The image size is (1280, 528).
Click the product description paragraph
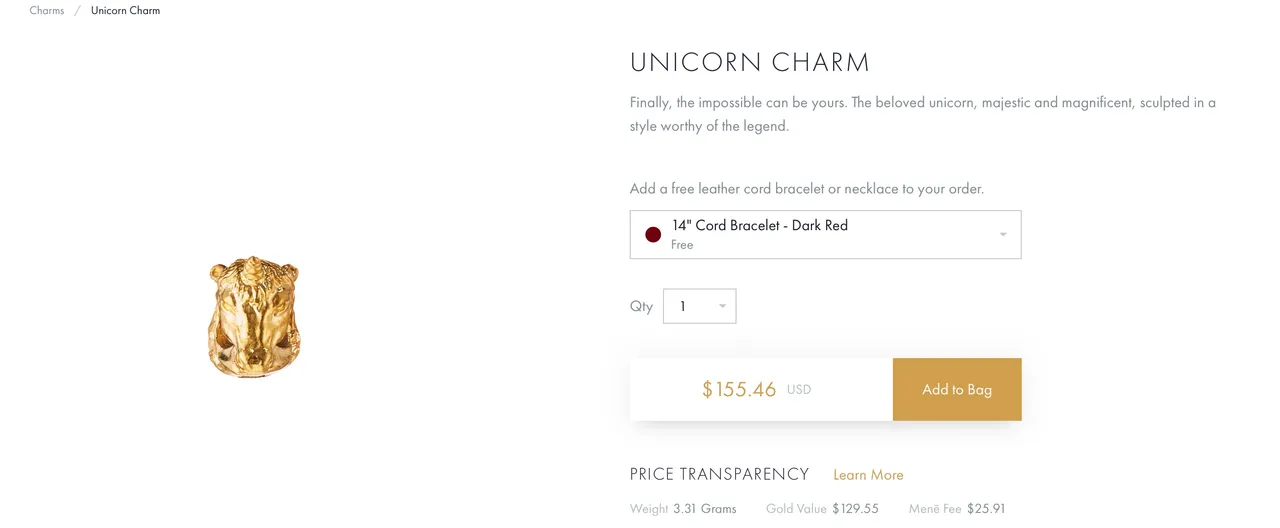923,114
